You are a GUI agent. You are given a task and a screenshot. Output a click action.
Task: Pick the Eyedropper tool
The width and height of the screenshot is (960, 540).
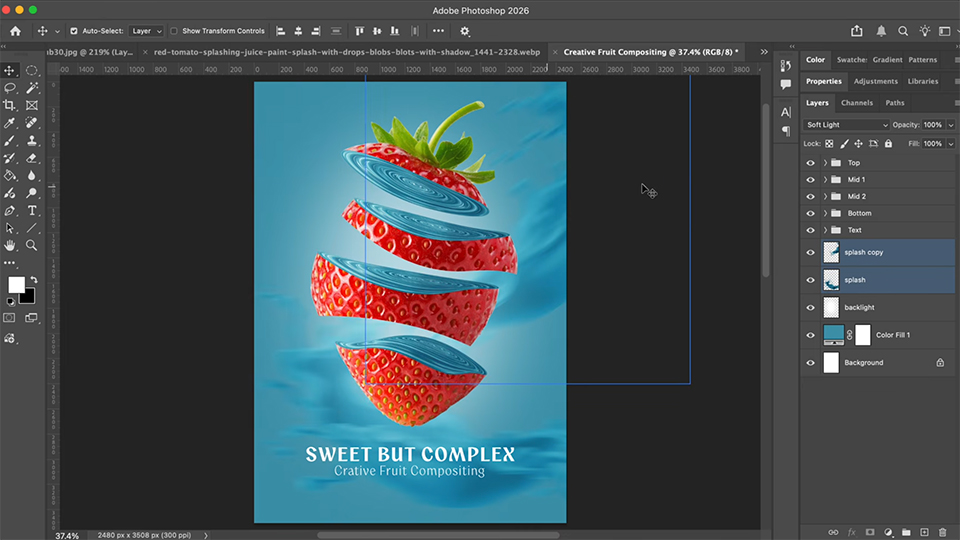point(10,123)
